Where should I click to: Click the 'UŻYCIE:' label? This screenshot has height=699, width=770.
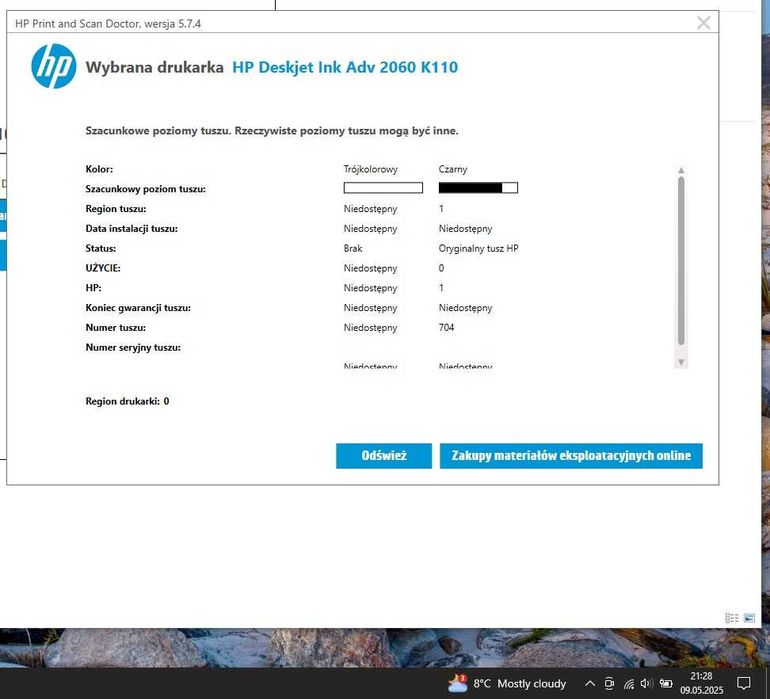click(103, 268)
